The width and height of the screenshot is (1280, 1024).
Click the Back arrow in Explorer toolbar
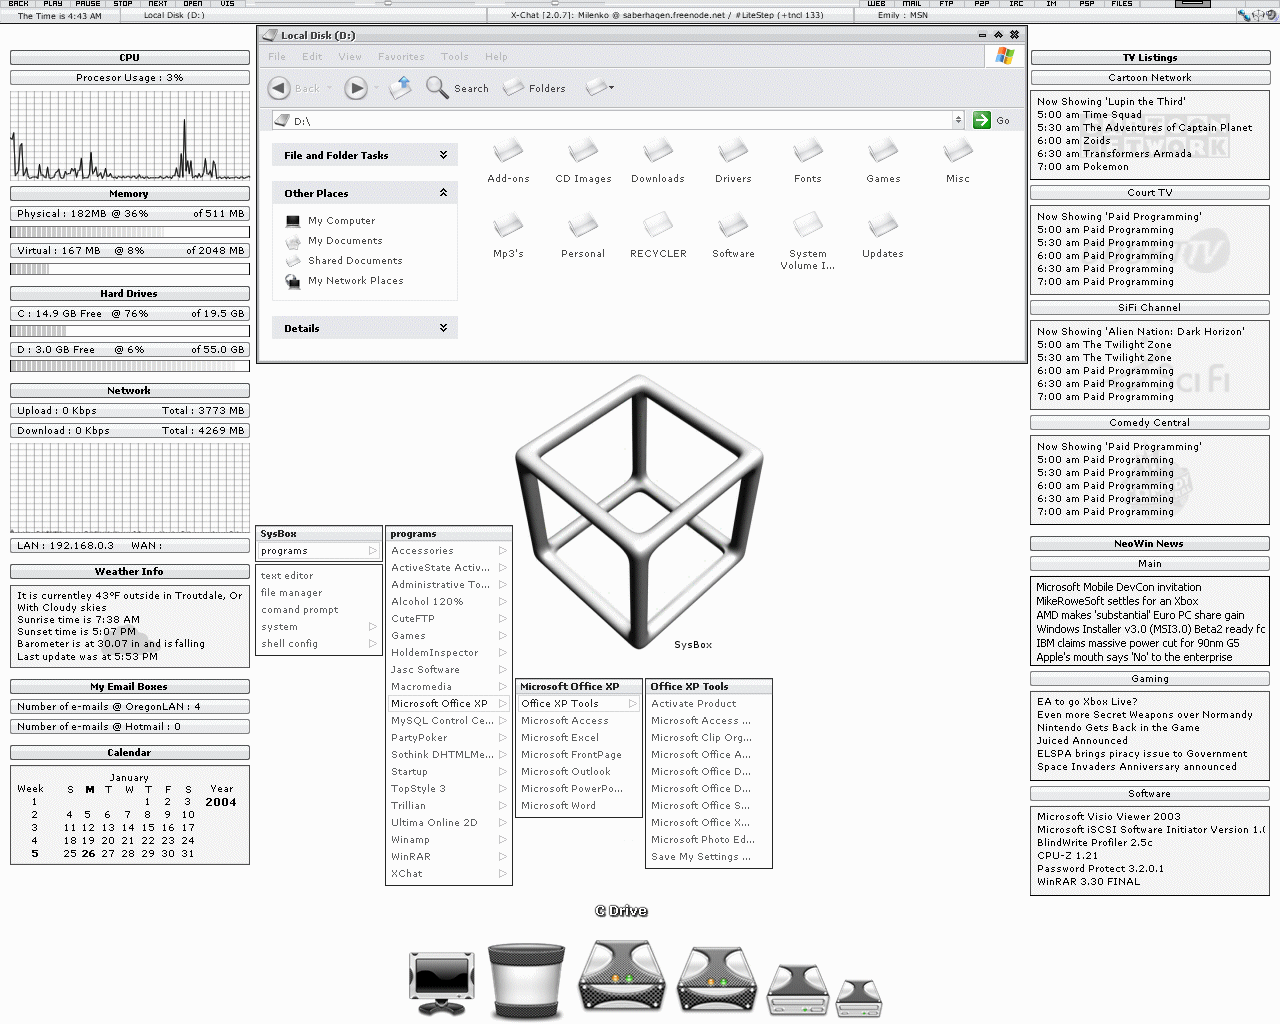(280, 88)
